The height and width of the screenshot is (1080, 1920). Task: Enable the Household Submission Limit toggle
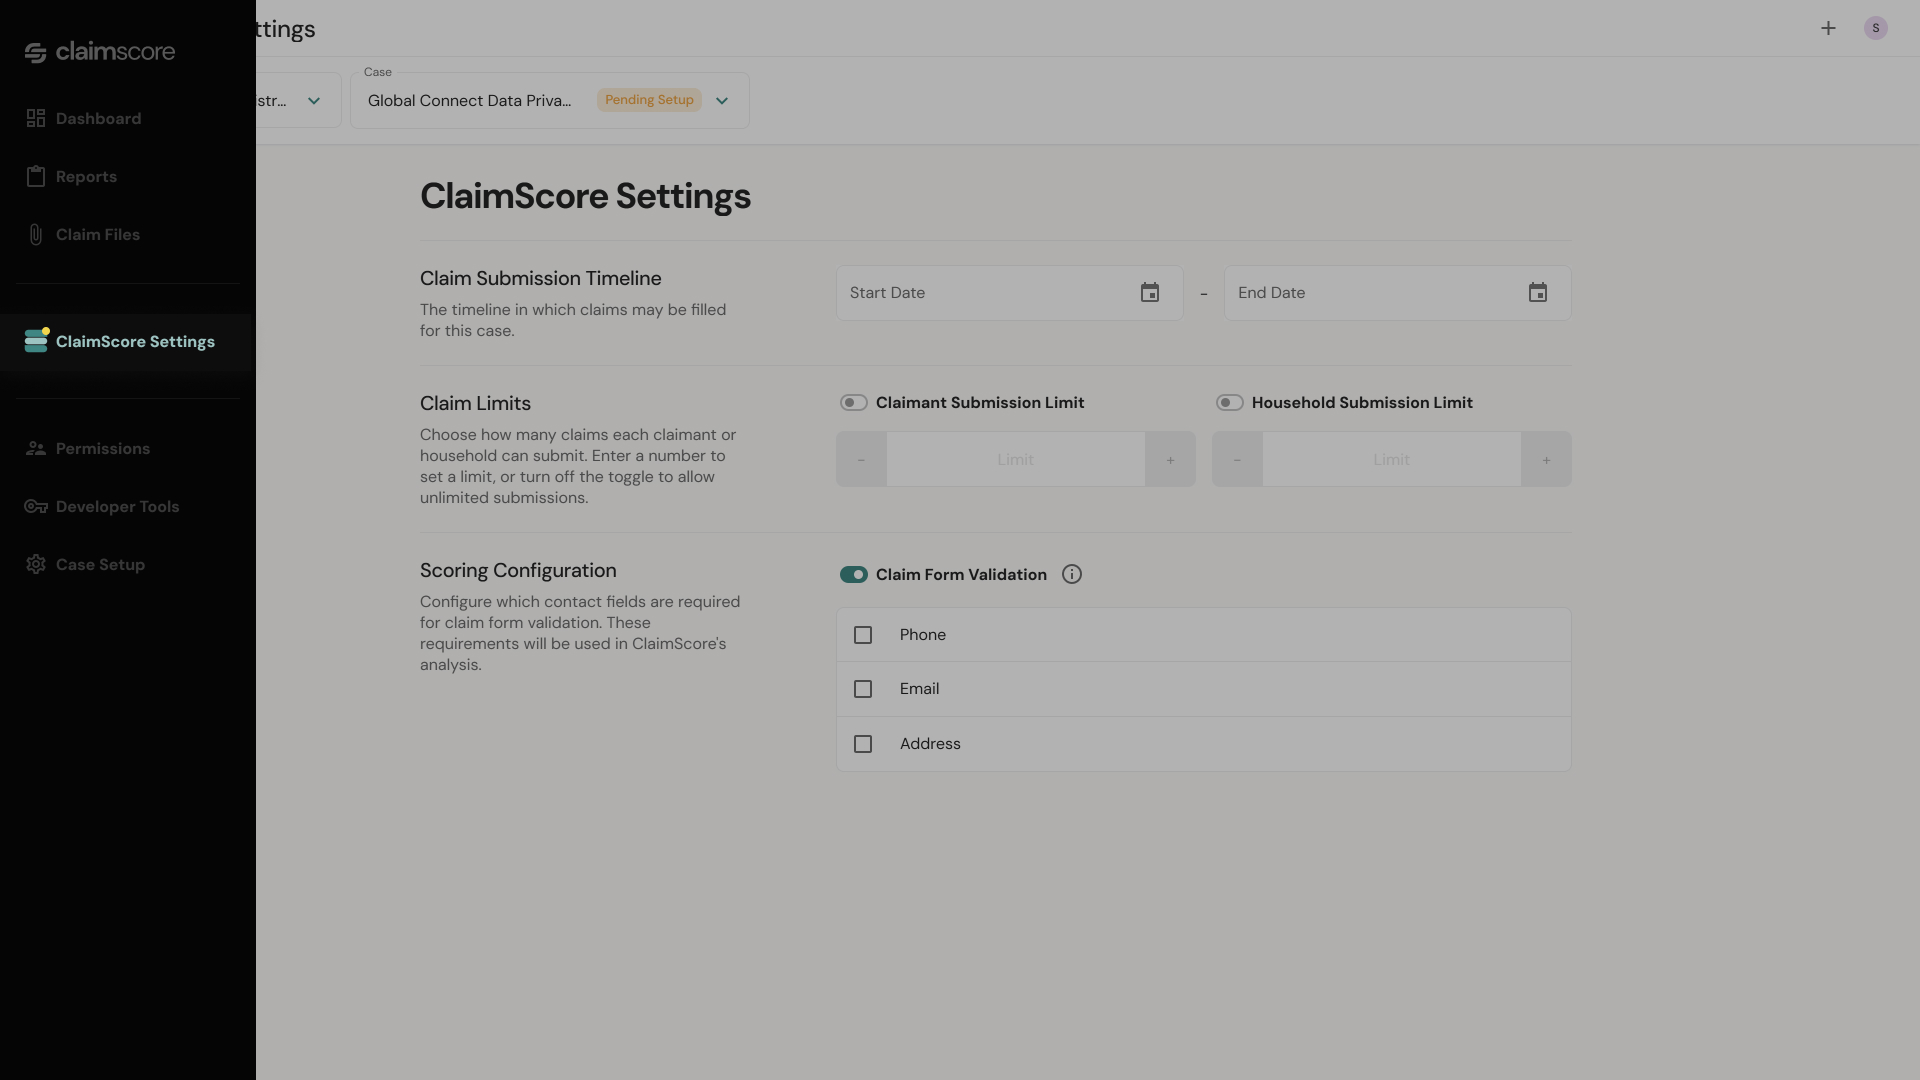[1229, 403]
